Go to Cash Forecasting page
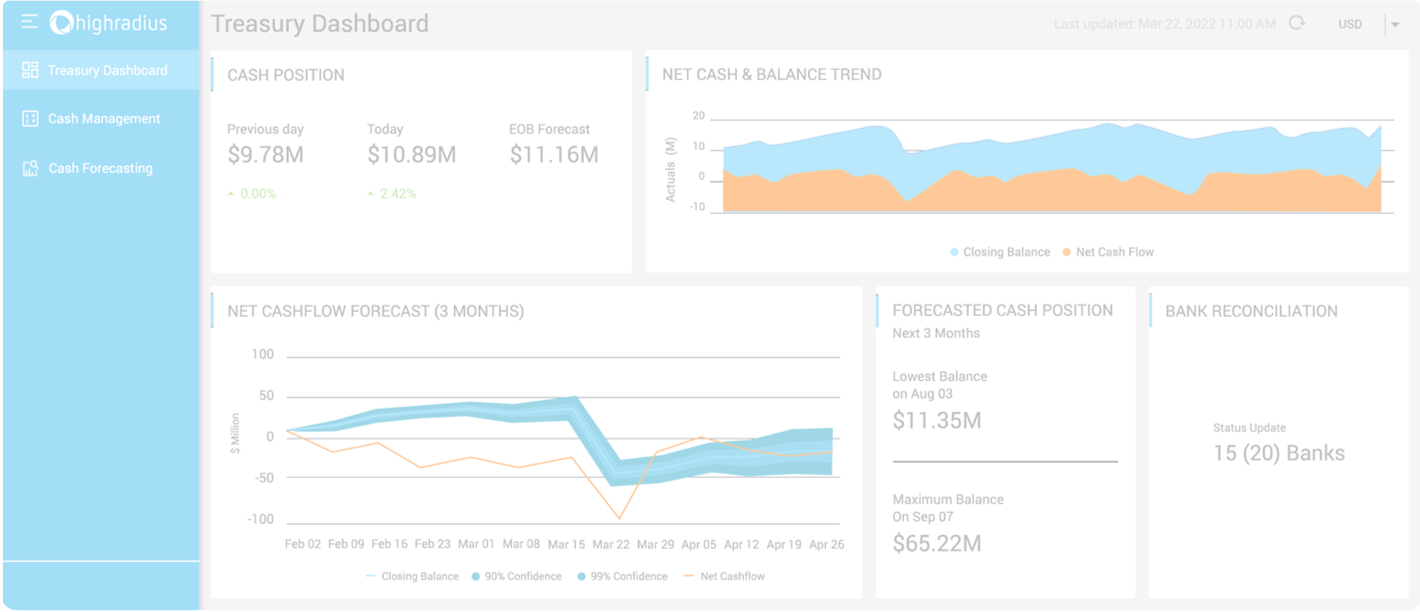The width and height of the screenshot is (1420, 612). [x=100, y=168]
